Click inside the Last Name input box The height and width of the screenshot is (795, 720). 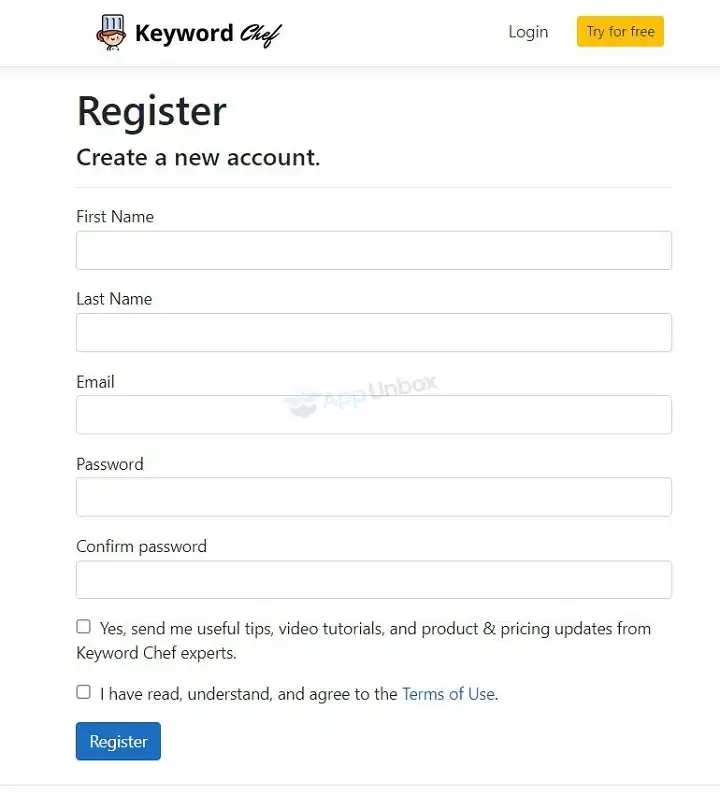[374, 332]
